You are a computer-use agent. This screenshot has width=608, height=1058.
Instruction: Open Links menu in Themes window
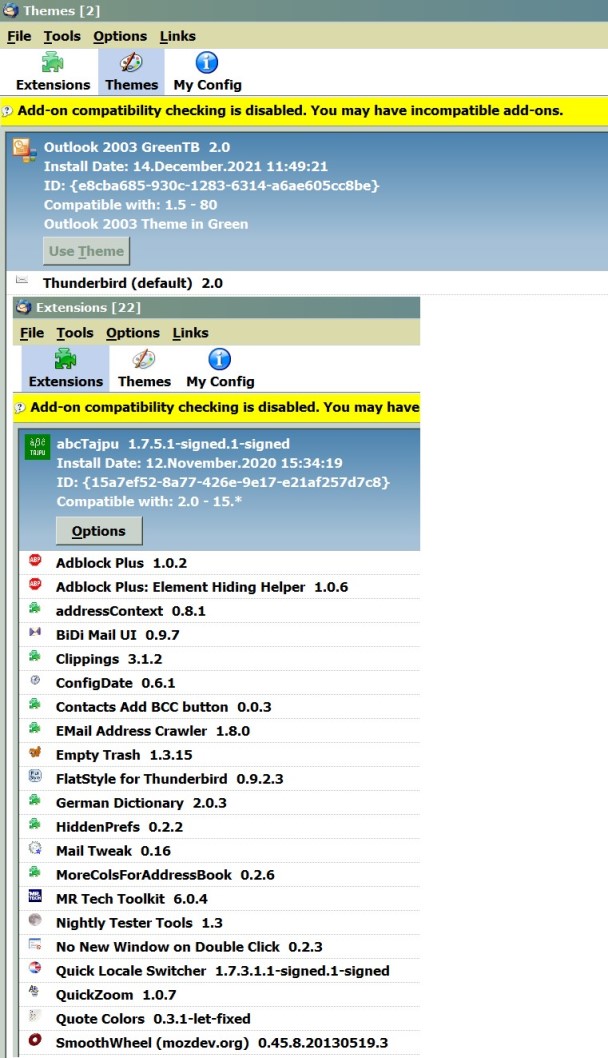(x=177, y=36)
